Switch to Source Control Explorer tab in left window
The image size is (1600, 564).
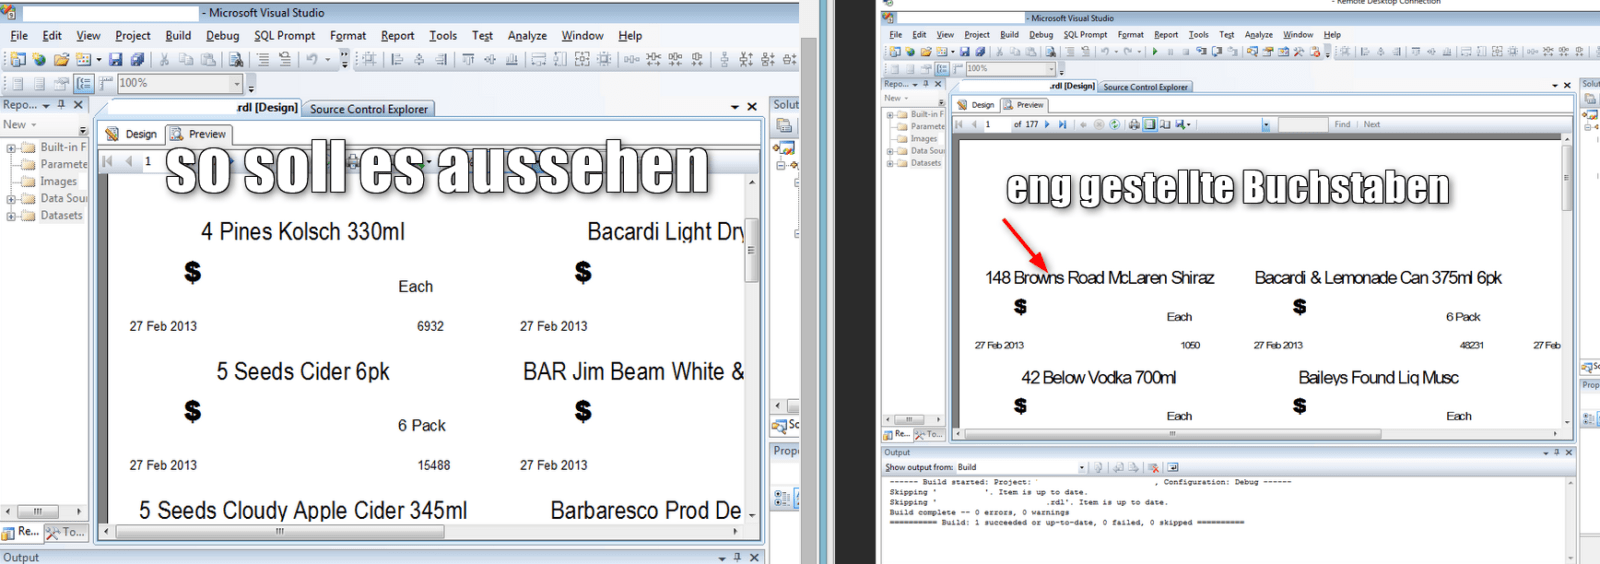368,109
